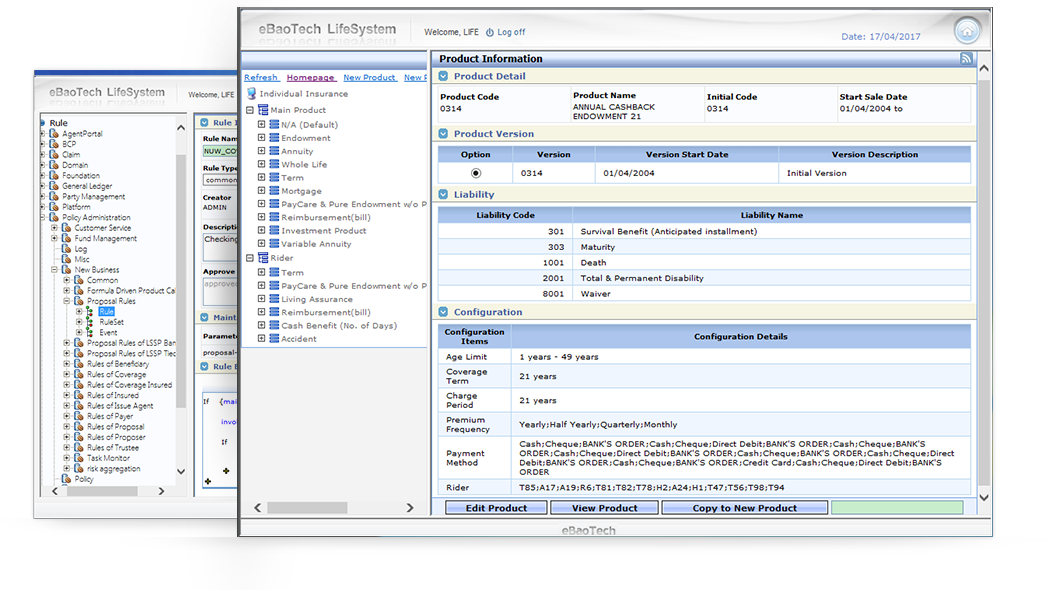Click the RSS feed icon in Product Information
The image size is (1047, 590).
[966, 59]
